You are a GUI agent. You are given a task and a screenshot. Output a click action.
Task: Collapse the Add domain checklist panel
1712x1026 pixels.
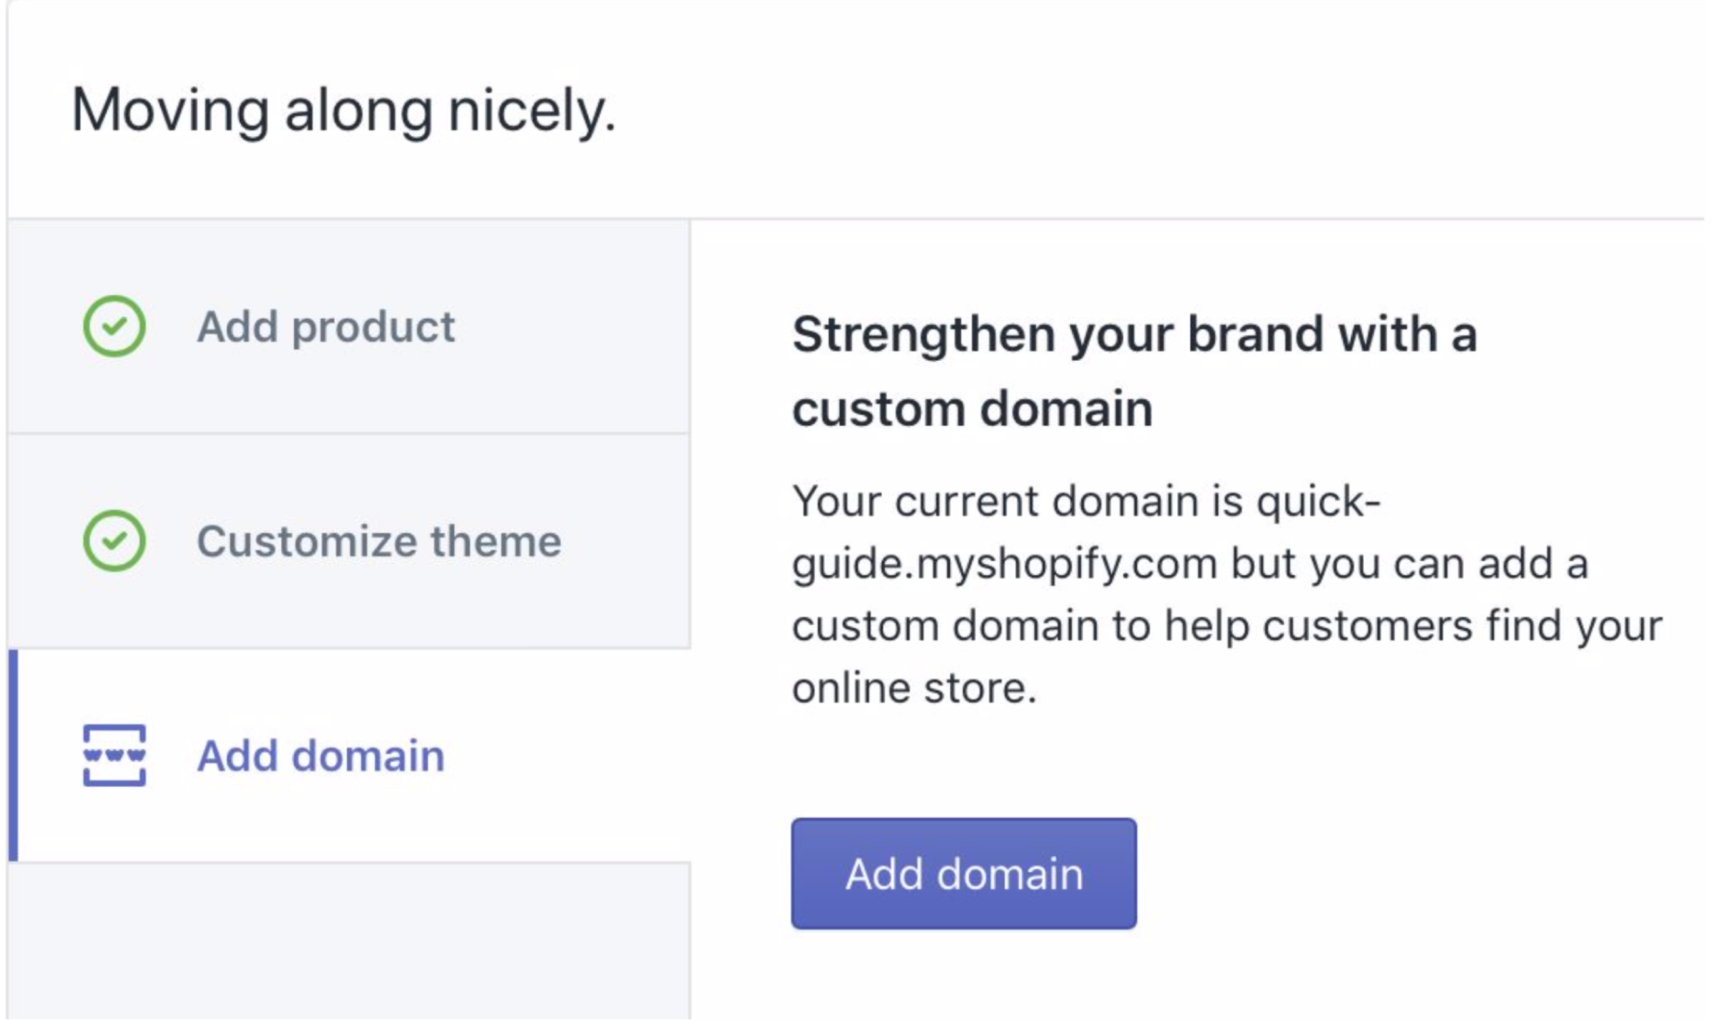pos(321,757)
